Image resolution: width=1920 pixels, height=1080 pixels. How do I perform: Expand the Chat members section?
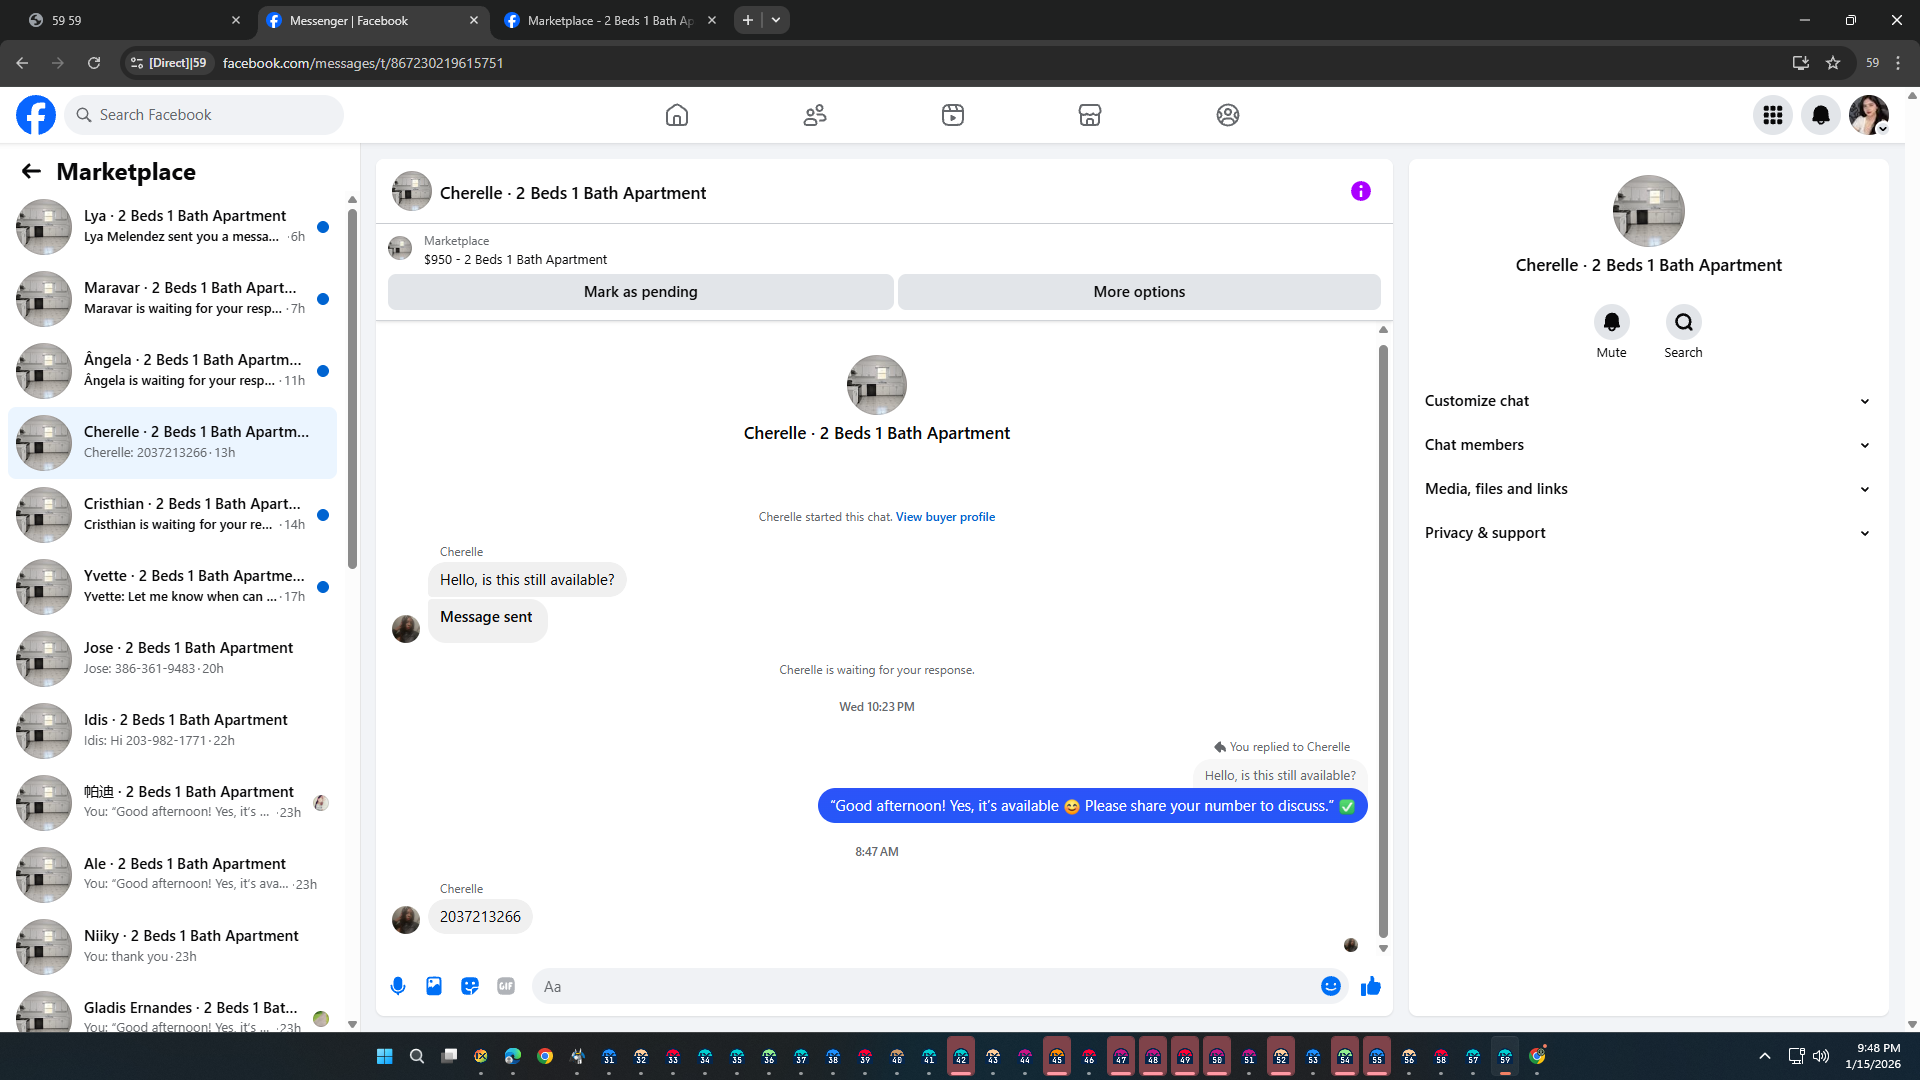pos(1647,445)
